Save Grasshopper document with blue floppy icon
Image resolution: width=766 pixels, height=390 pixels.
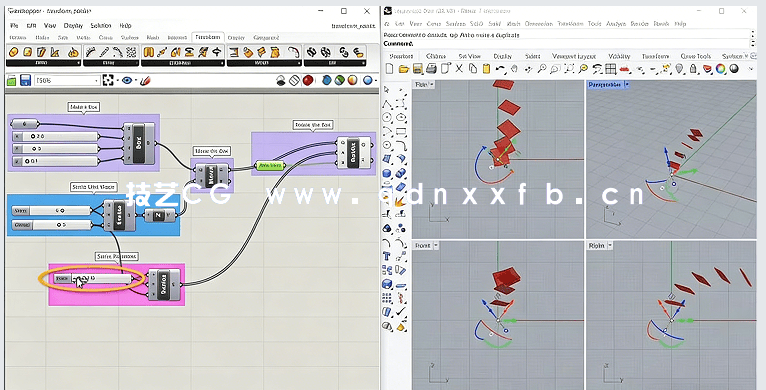coord(25,81)
